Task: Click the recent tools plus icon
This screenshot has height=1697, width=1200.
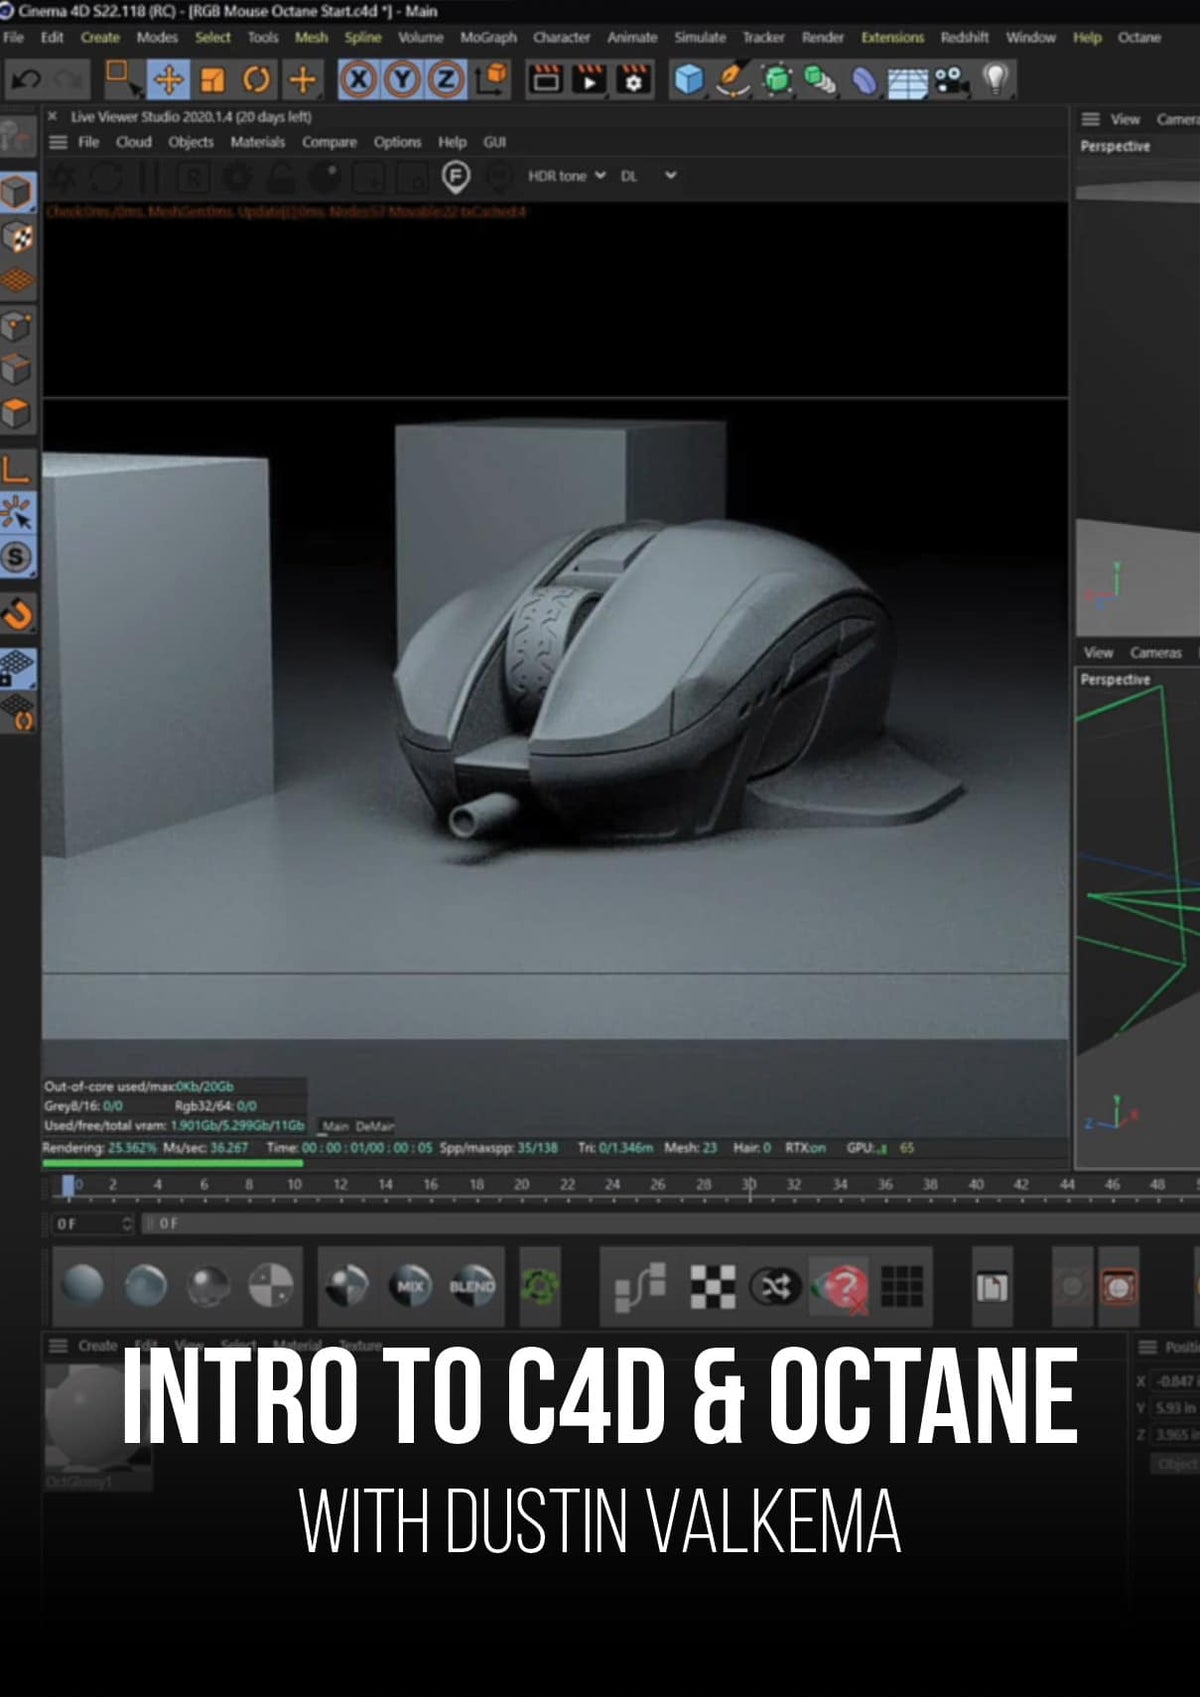Action: pyautogui.click(x=301, y=79)
